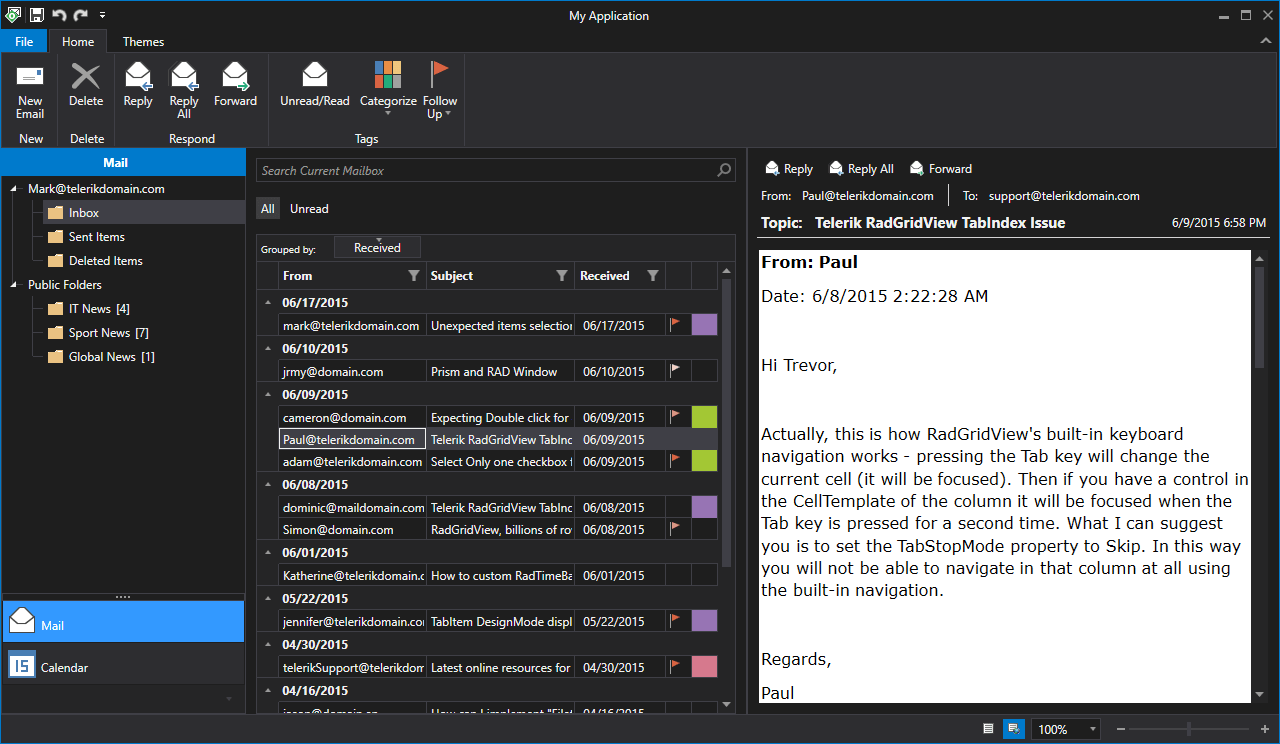This screenshot has width=1280, height=744.
Task: Click the Reply All ribbon icon
Action: 184,77
